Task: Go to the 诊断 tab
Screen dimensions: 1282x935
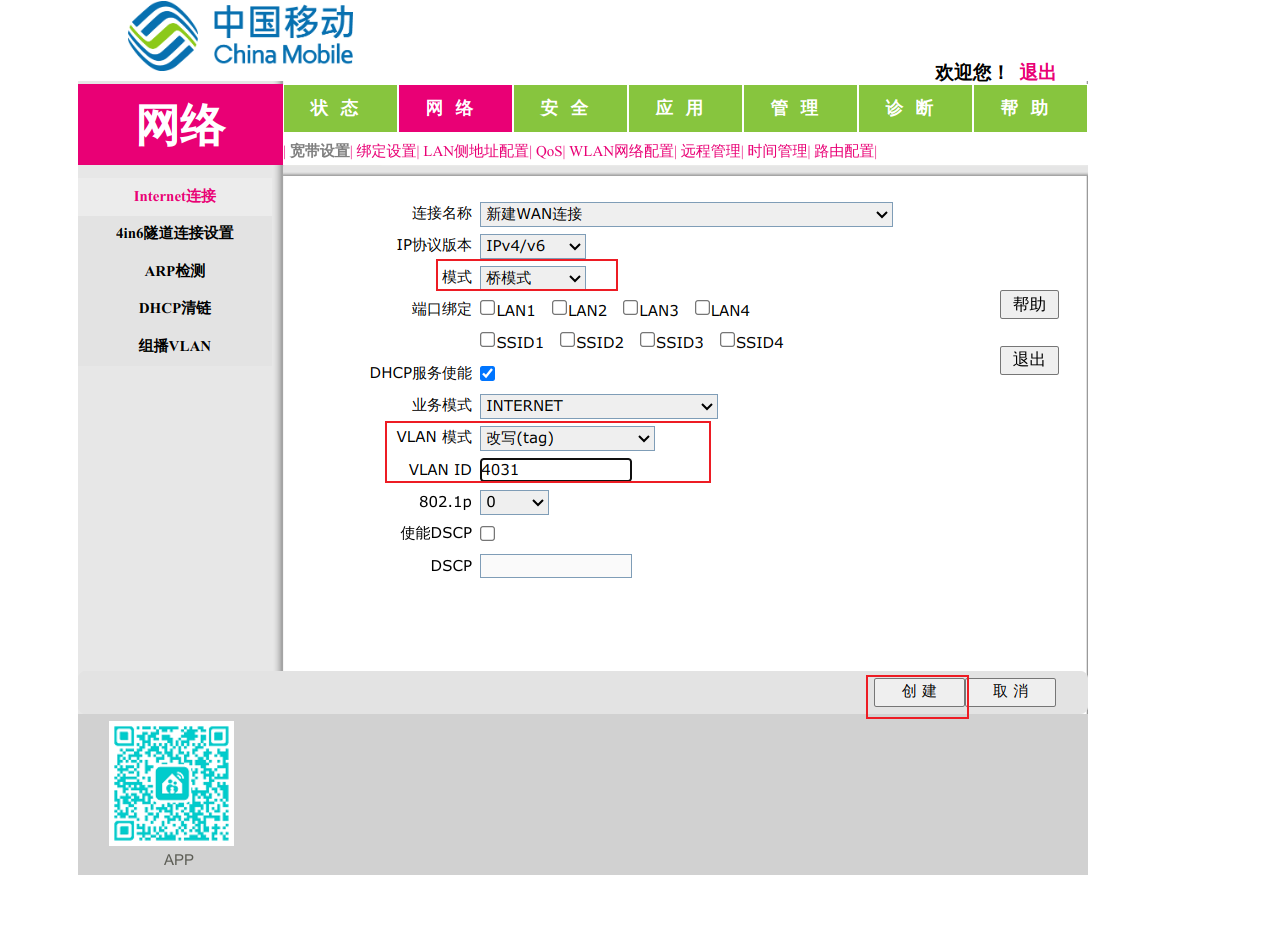Action: click(x=915, y=108)
